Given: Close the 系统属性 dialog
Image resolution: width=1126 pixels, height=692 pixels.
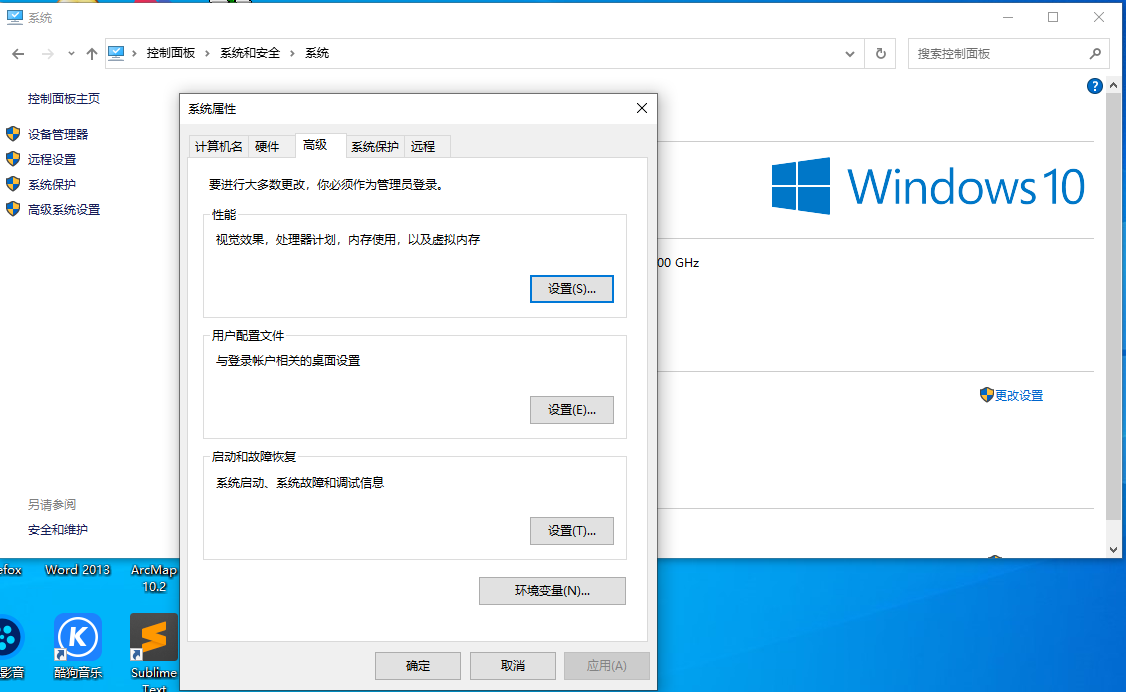Looking at the screenshot, I should point(642,108).
